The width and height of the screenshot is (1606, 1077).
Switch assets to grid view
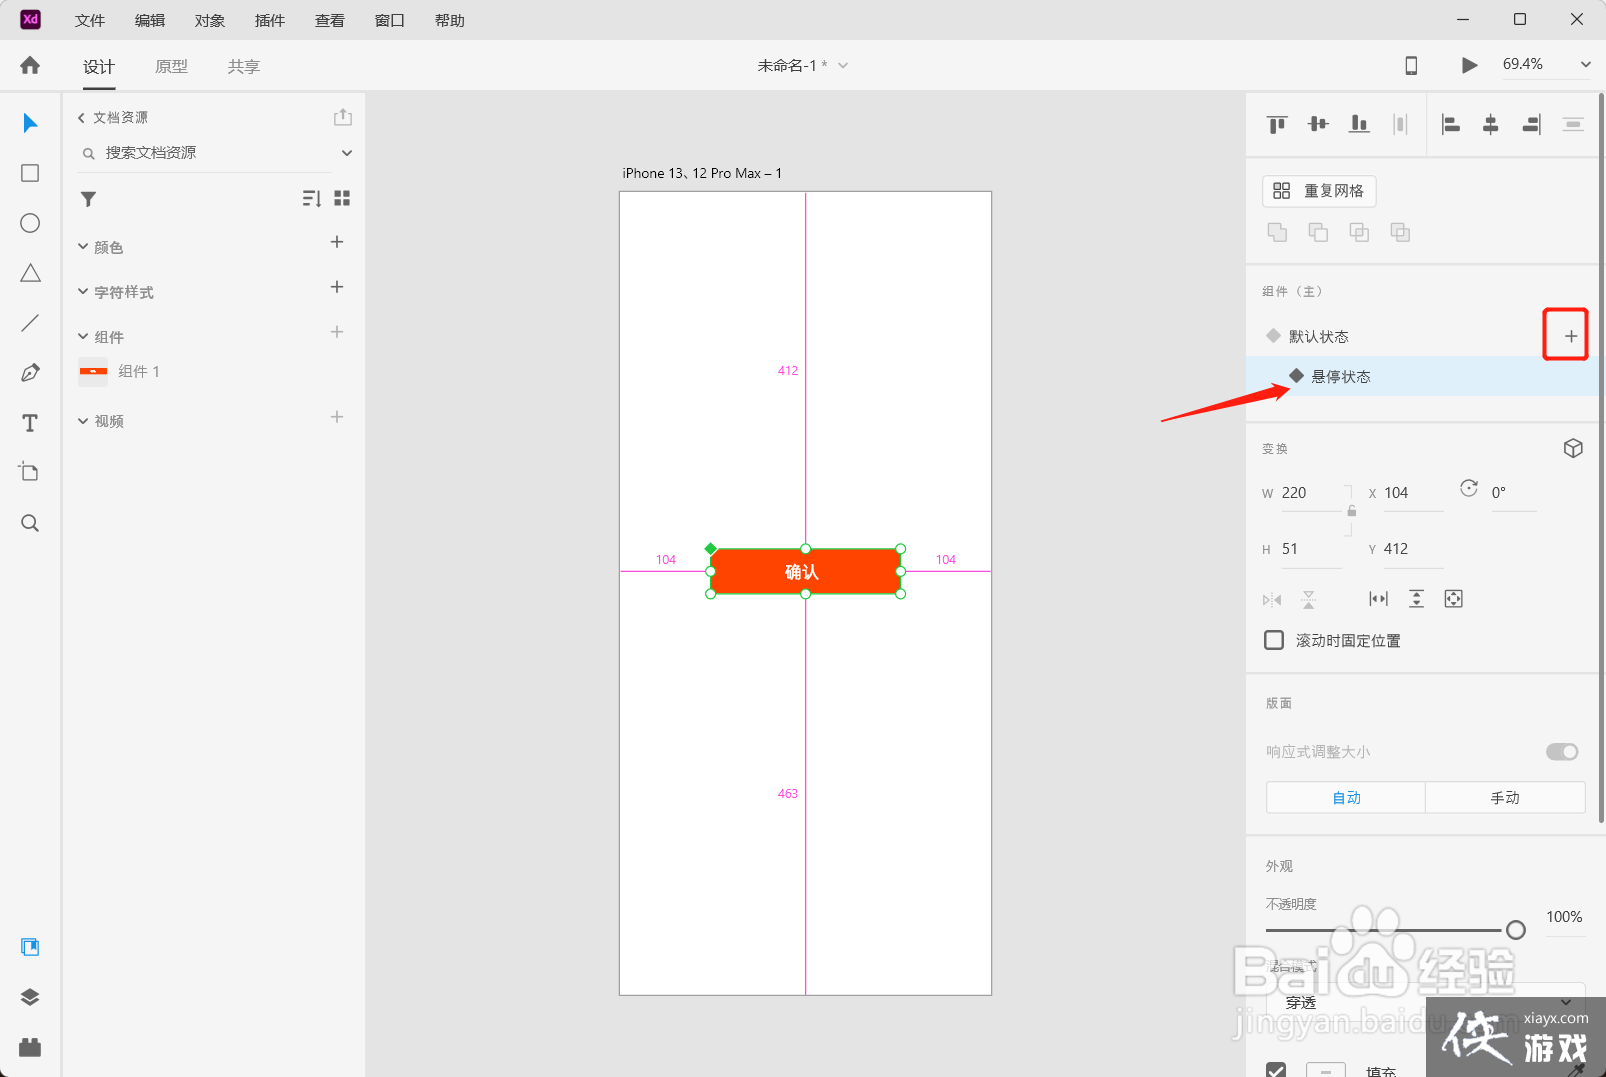[x=342, y=199]
